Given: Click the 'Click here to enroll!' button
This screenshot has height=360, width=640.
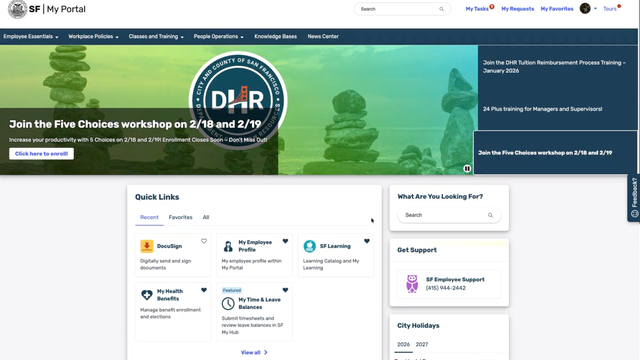Looking at the screenshot, I should (x=41, y=153).
